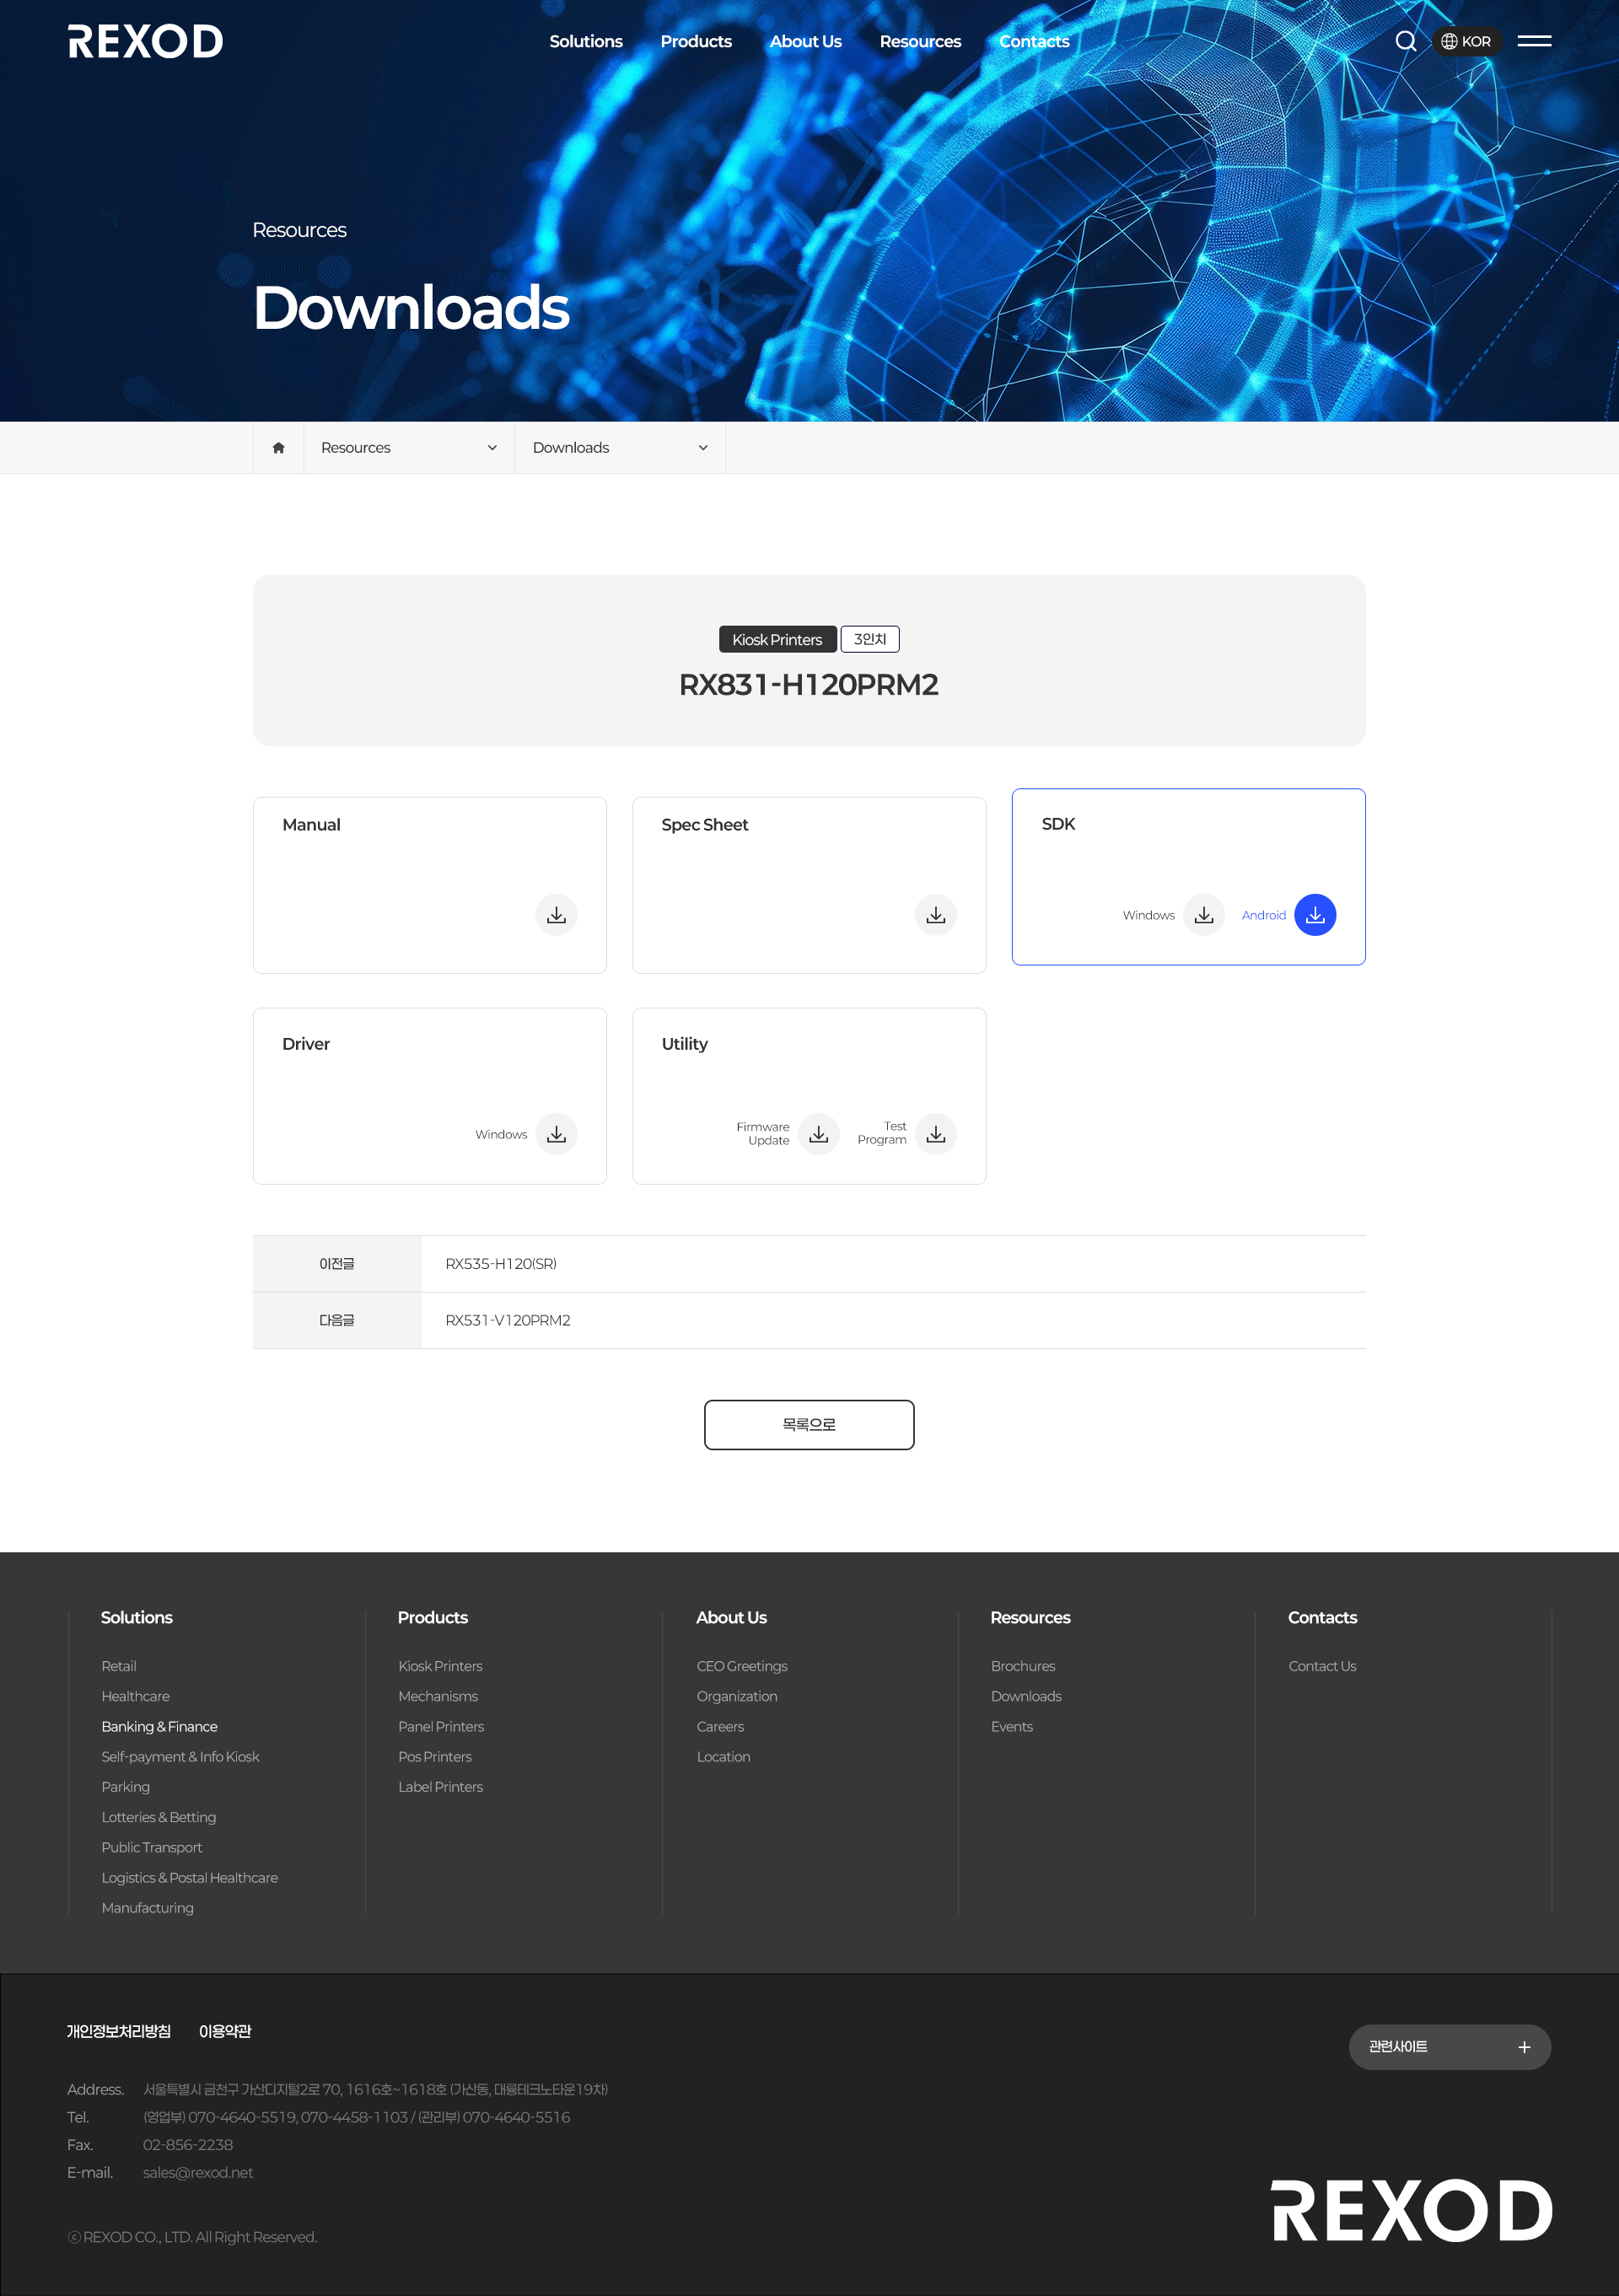This screenshot has height=2296, width=1619.
Task: Open CEO Greetings footer link
Action: [x=742, y=1666]
